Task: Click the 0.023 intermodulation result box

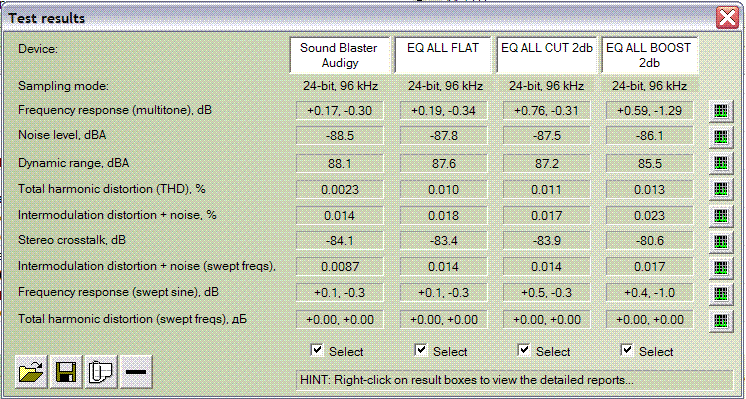Action: (x=649, y=215)
